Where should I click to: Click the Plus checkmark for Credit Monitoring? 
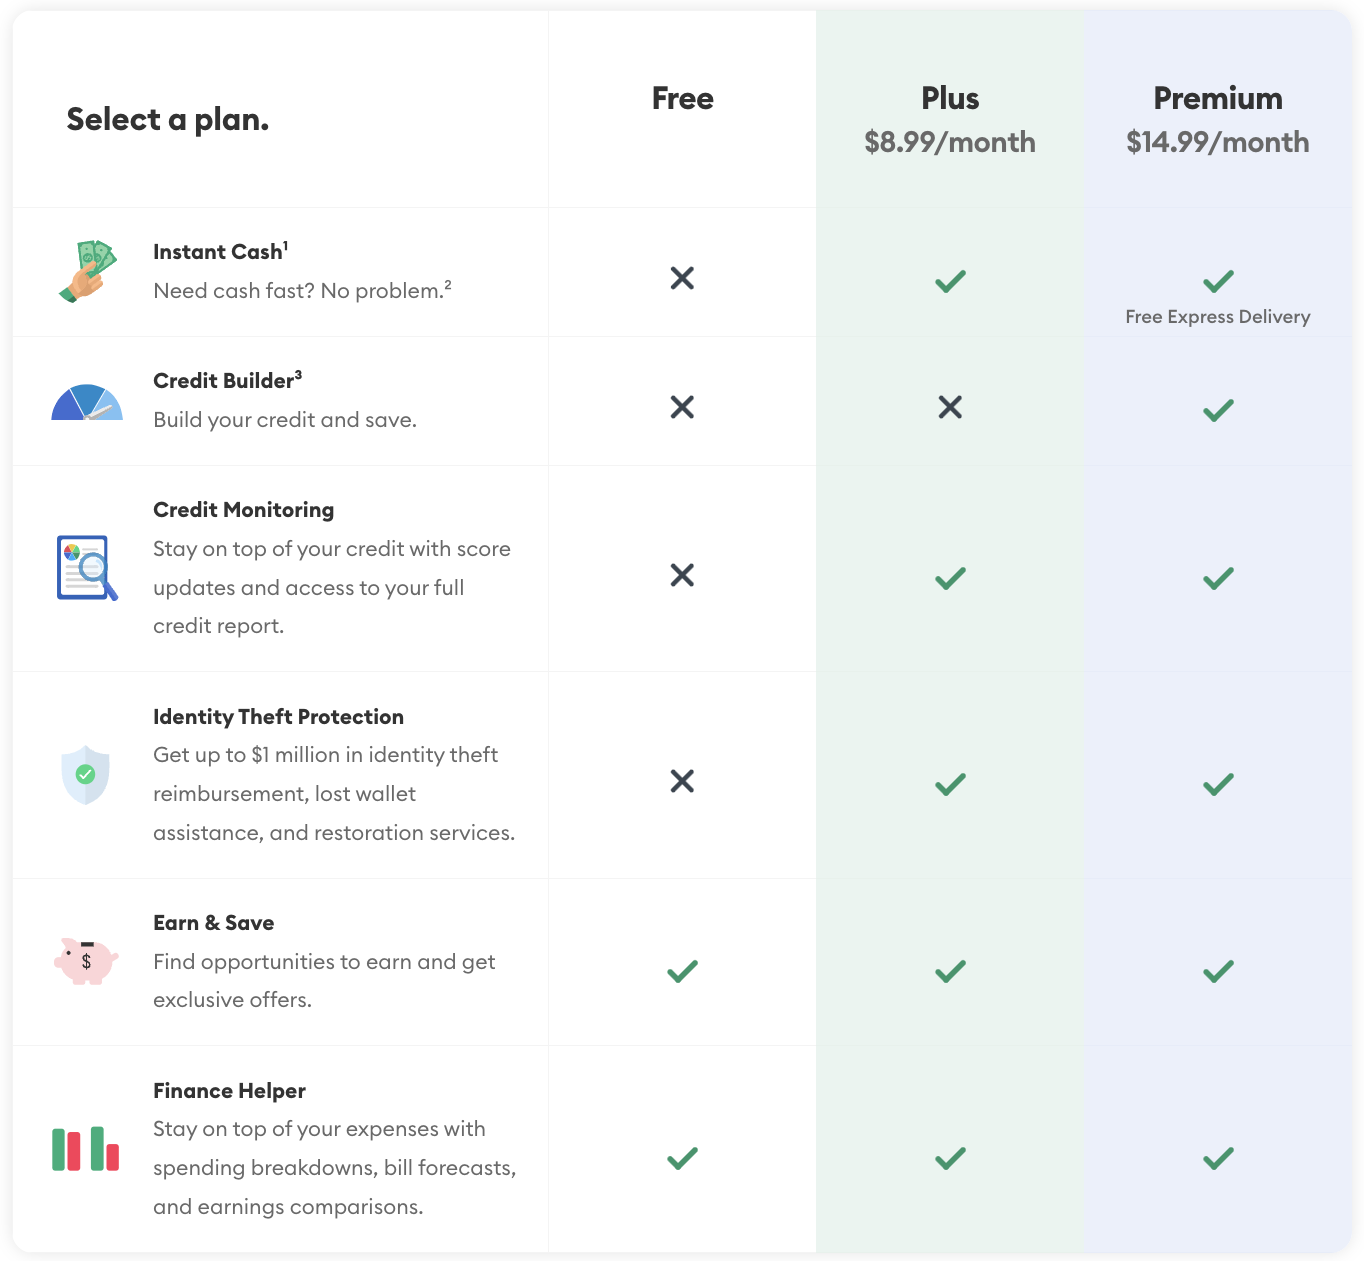[950, 578]
